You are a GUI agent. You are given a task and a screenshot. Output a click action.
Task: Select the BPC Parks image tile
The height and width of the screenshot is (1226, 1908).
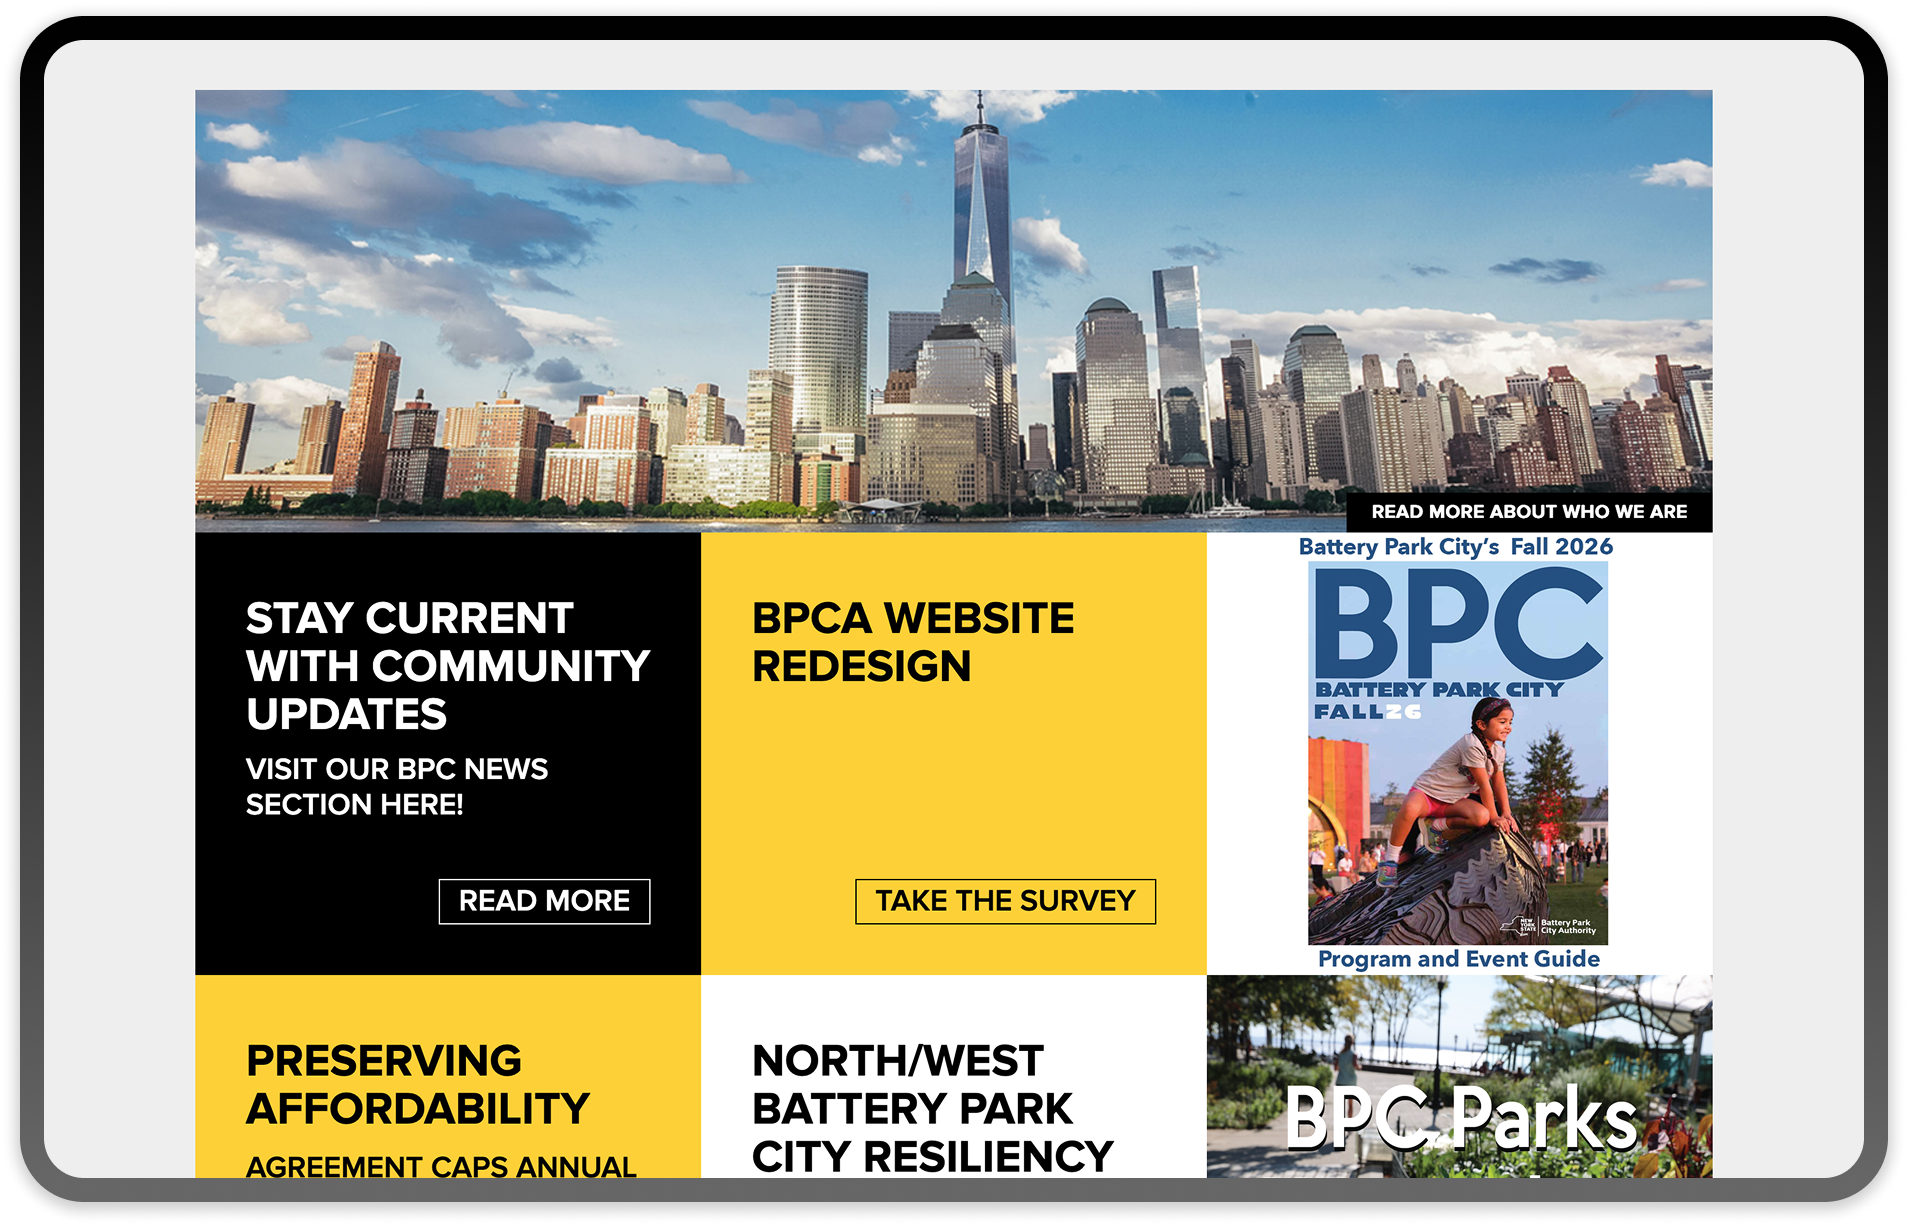[x=1459, y=1076]
